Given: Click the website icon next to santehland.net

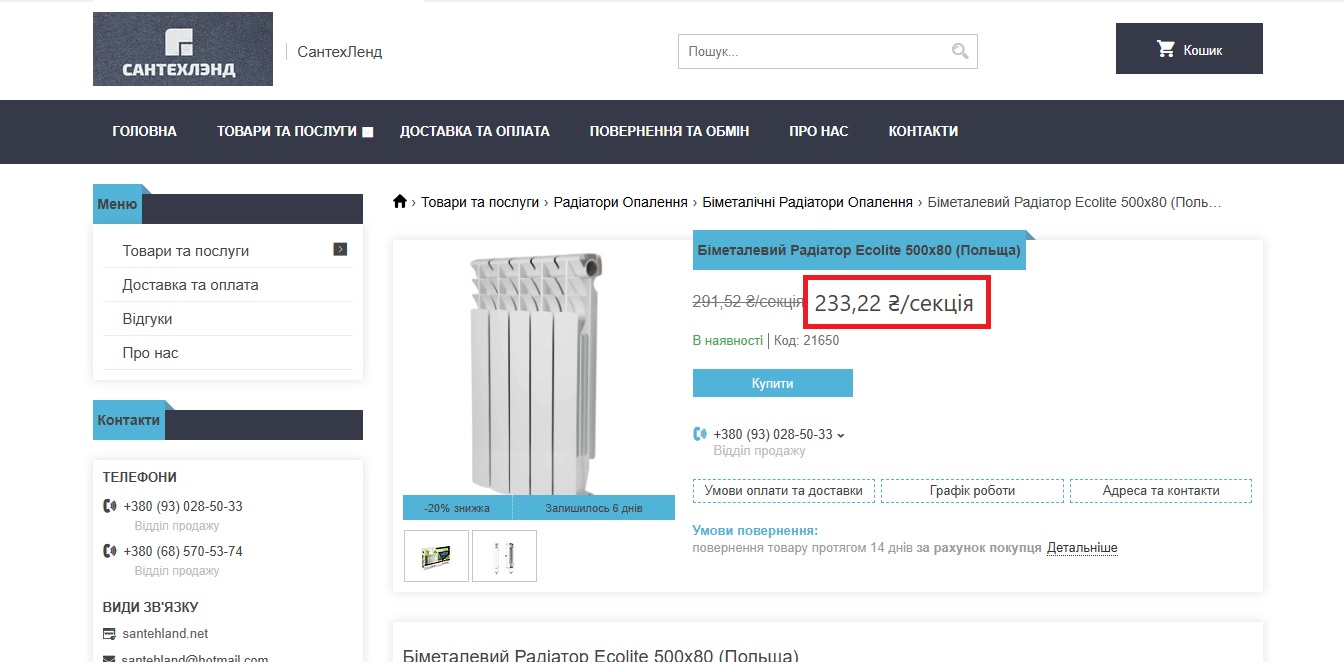Looking at the screenshot, I should tap(110, 634).
